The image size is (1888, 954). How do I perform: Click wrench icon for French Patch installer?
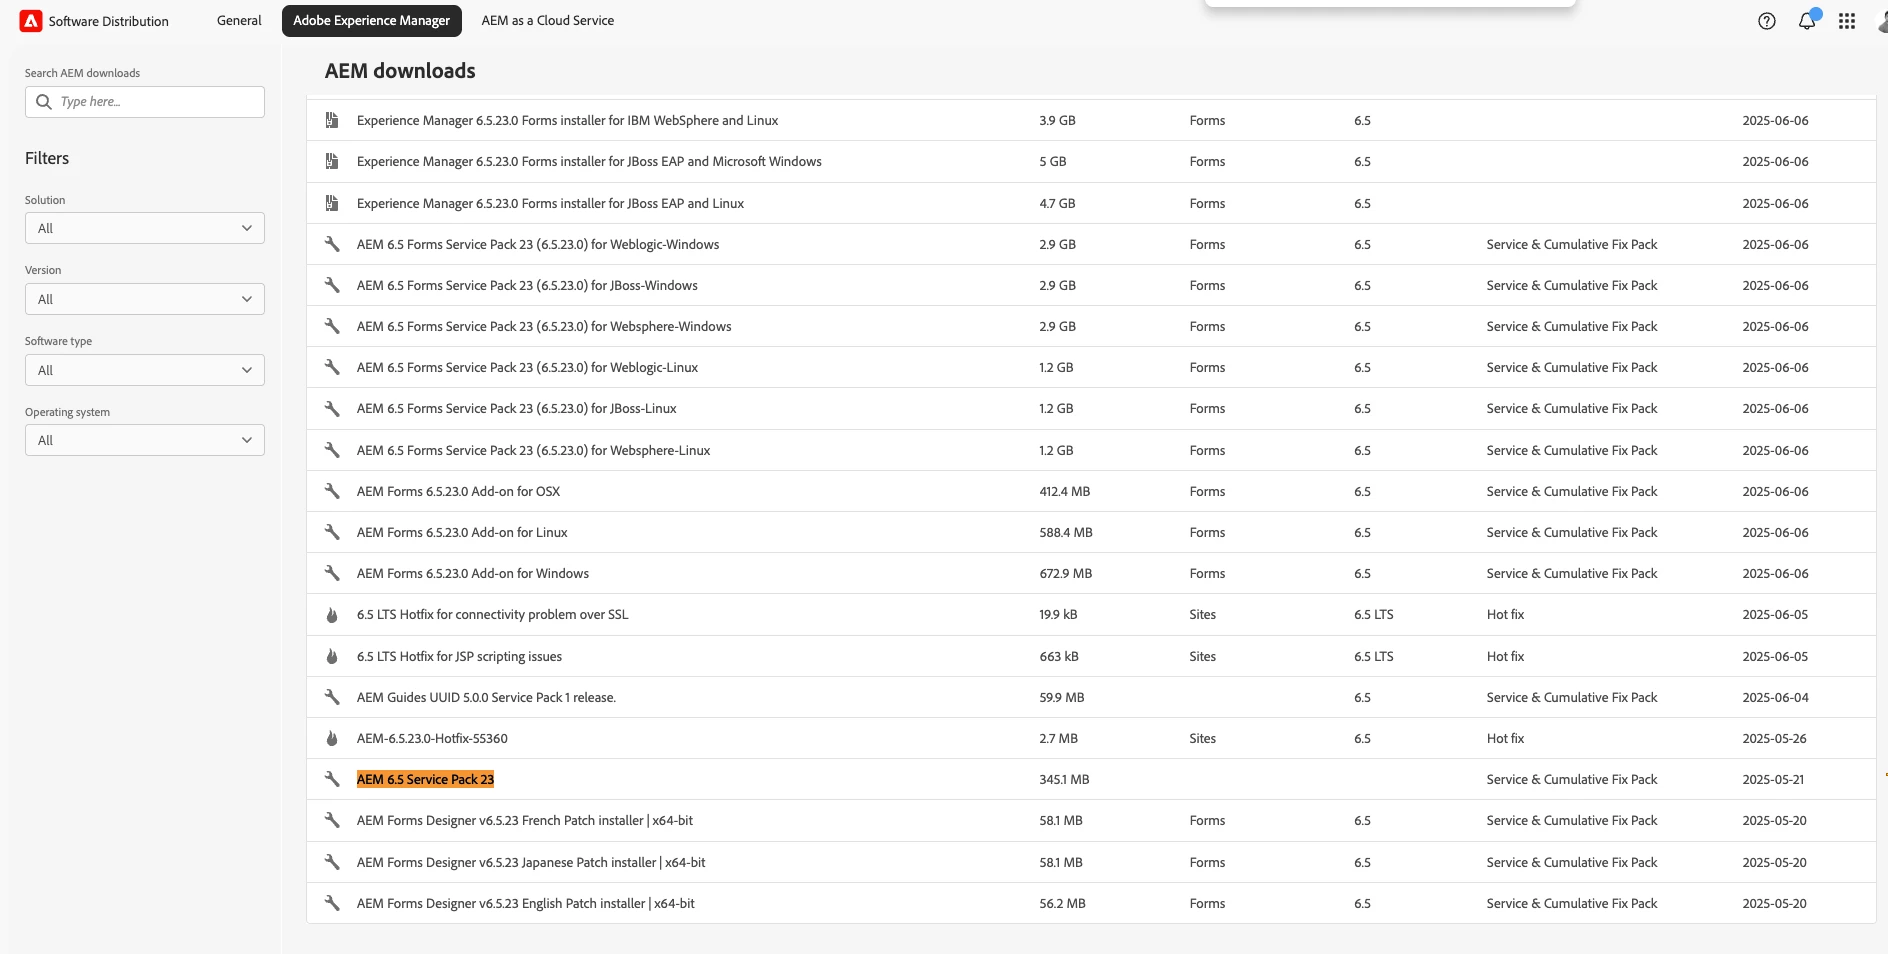[332, 820]
